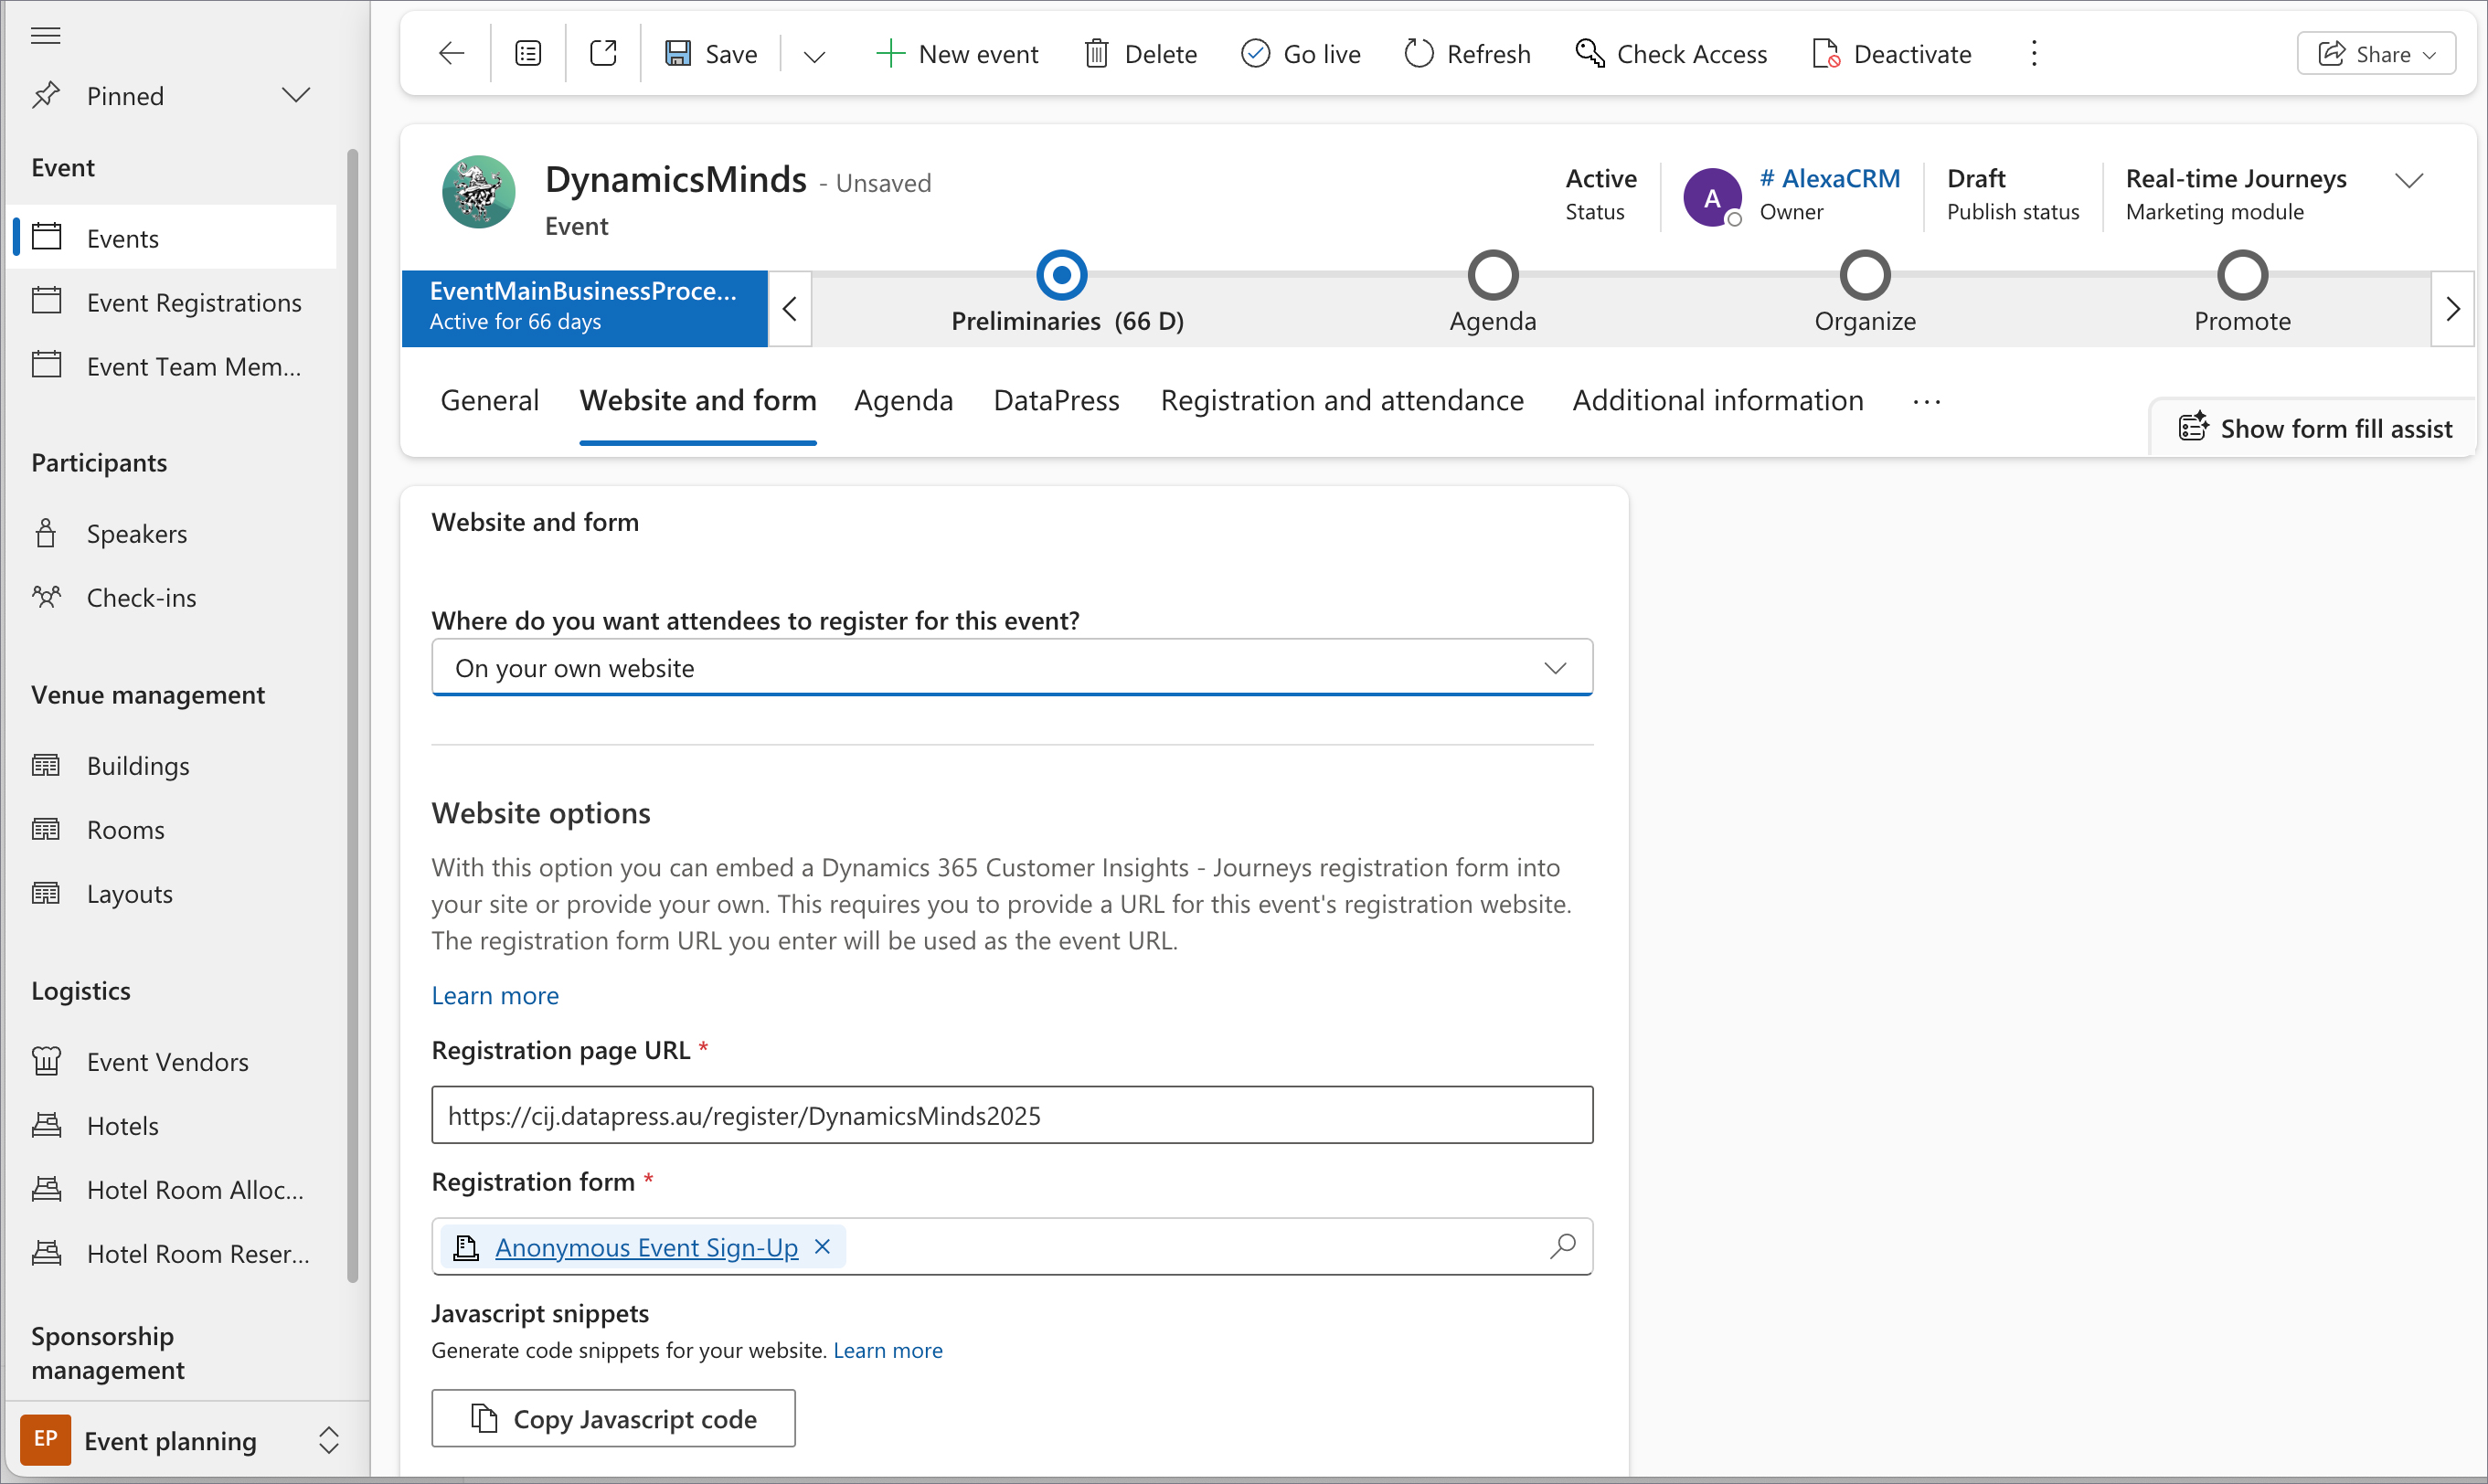The width and height of the screenshot is (2488, 1484).
Task: Open Check-ins in sidebar
Action: (173, 597)
